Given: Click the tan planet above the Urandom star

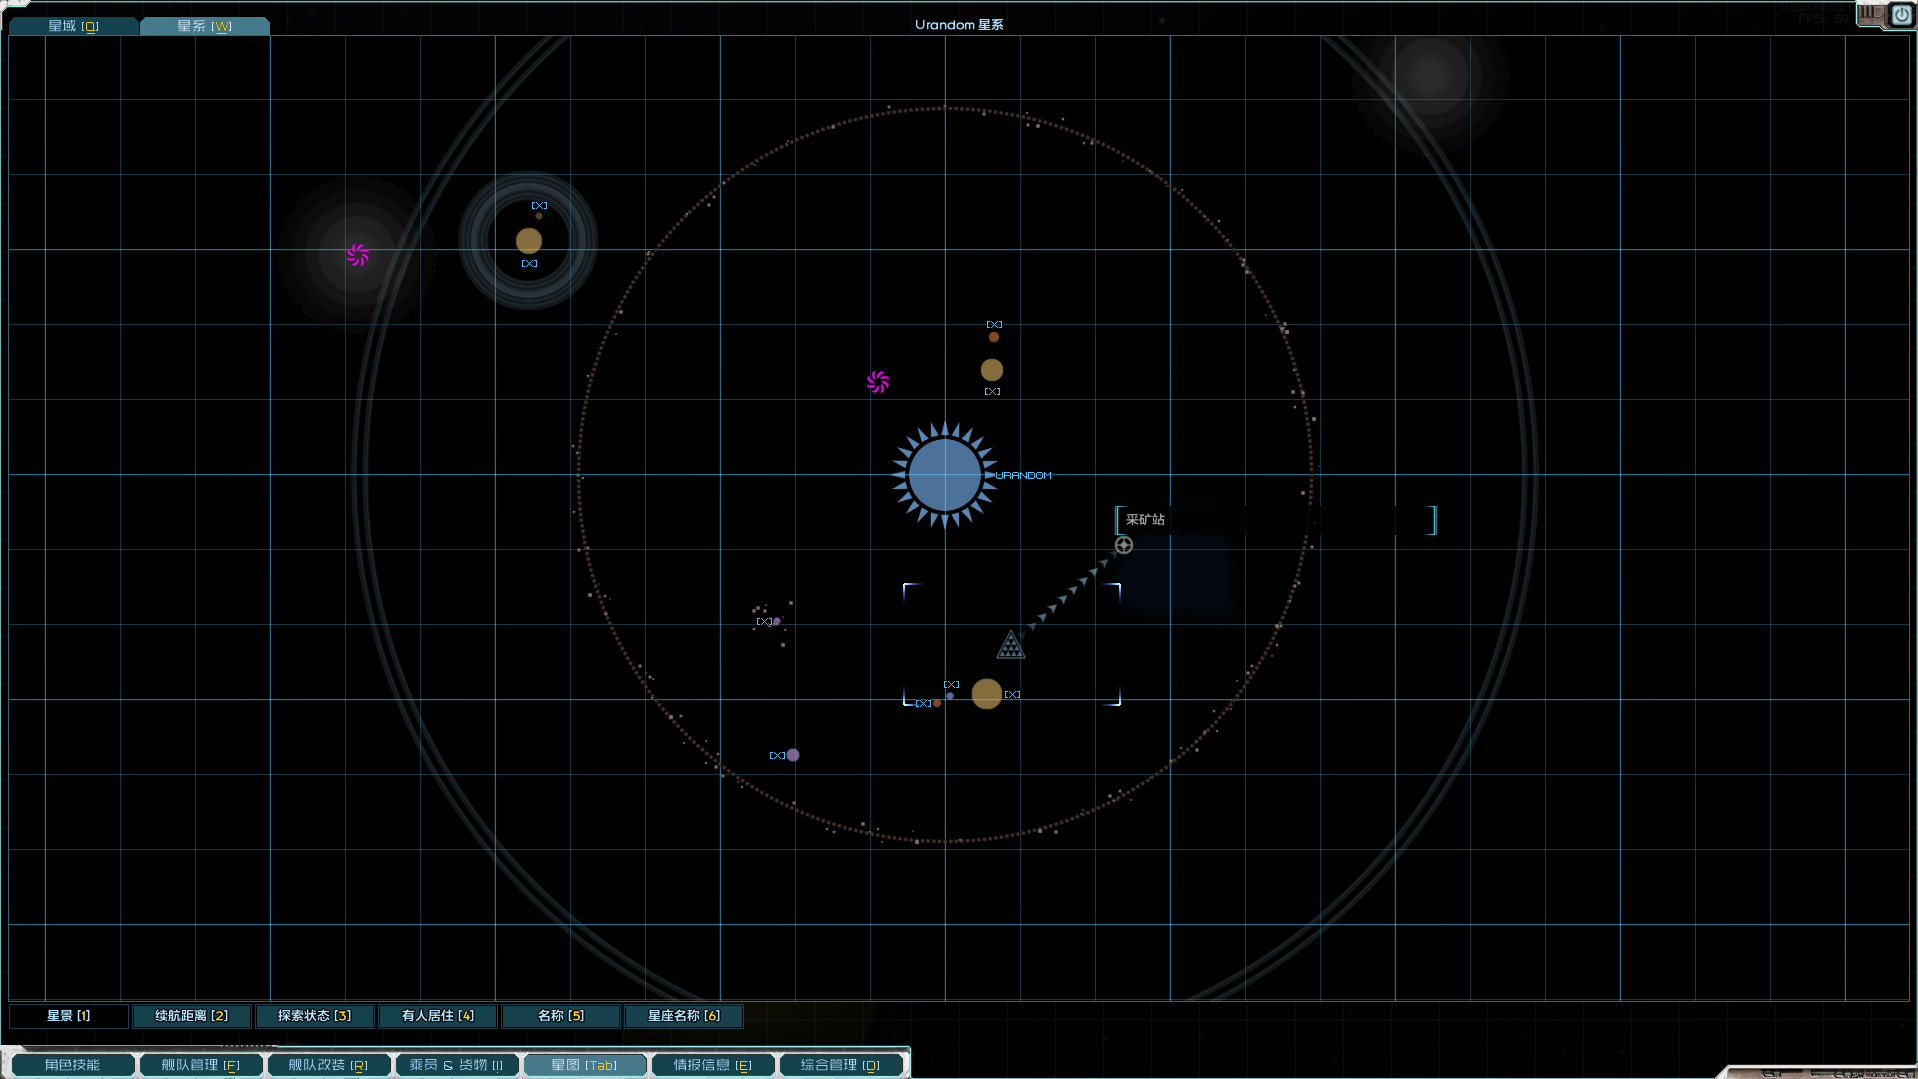Looking at the screenshot, I should click(992, 370).
